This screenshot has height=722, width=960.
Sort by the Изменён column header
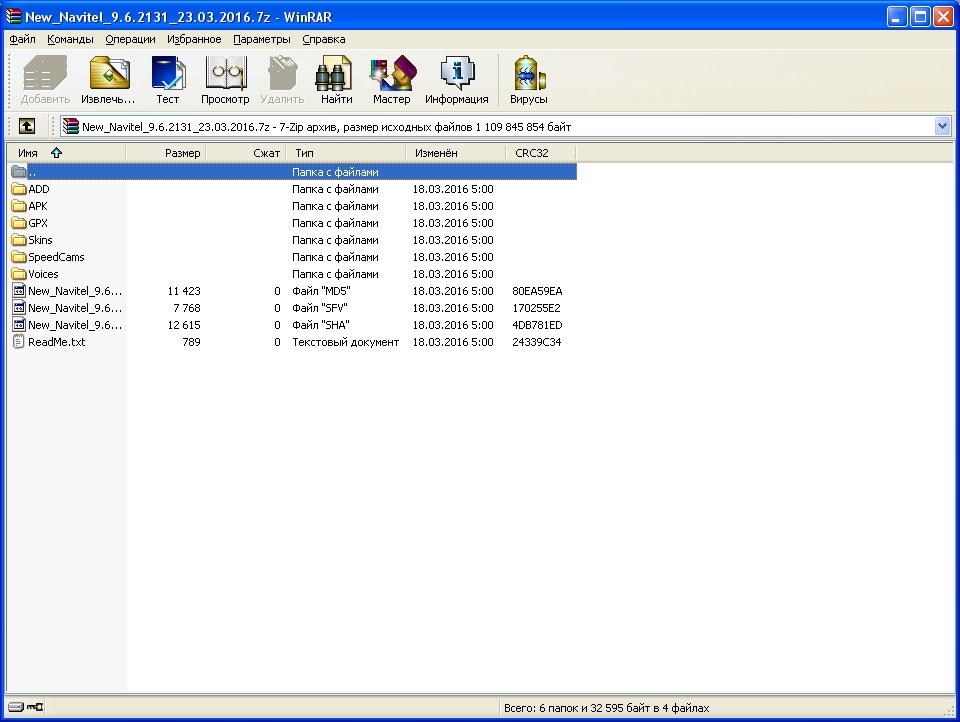436,153
